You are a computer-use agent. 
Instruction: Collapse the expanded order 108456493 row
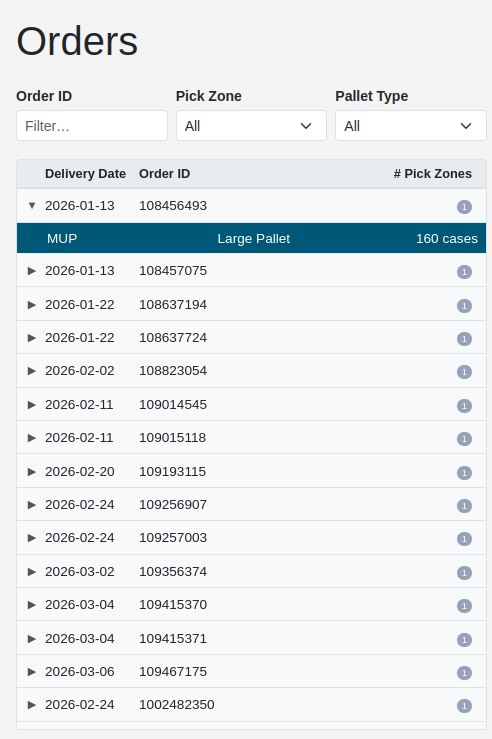tap(32, 205)
